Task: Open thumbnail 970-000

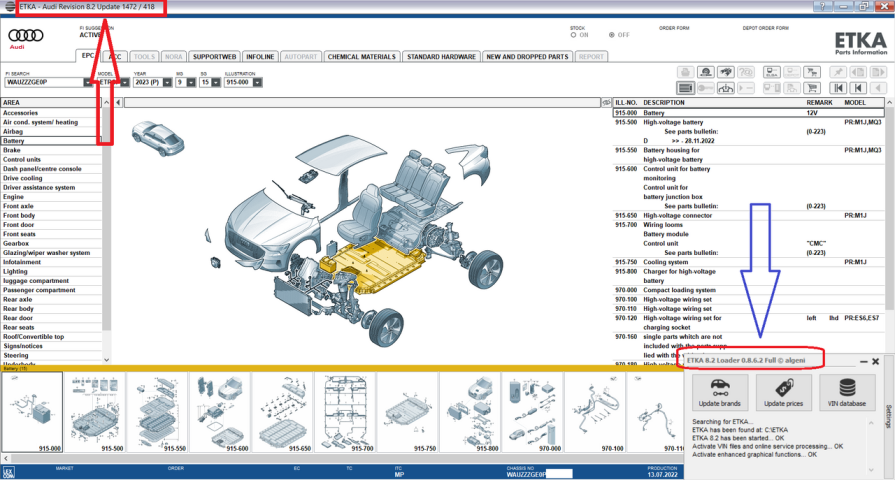Action: (x=533, y=413)
